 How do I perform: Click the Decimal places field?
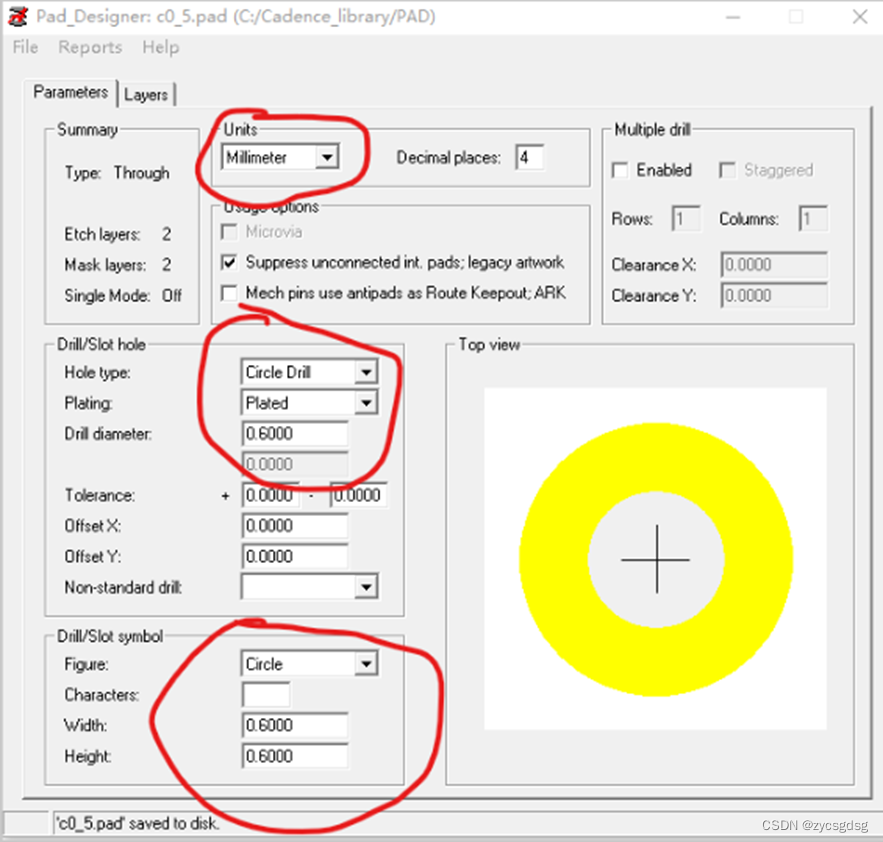tap(529, 157)
